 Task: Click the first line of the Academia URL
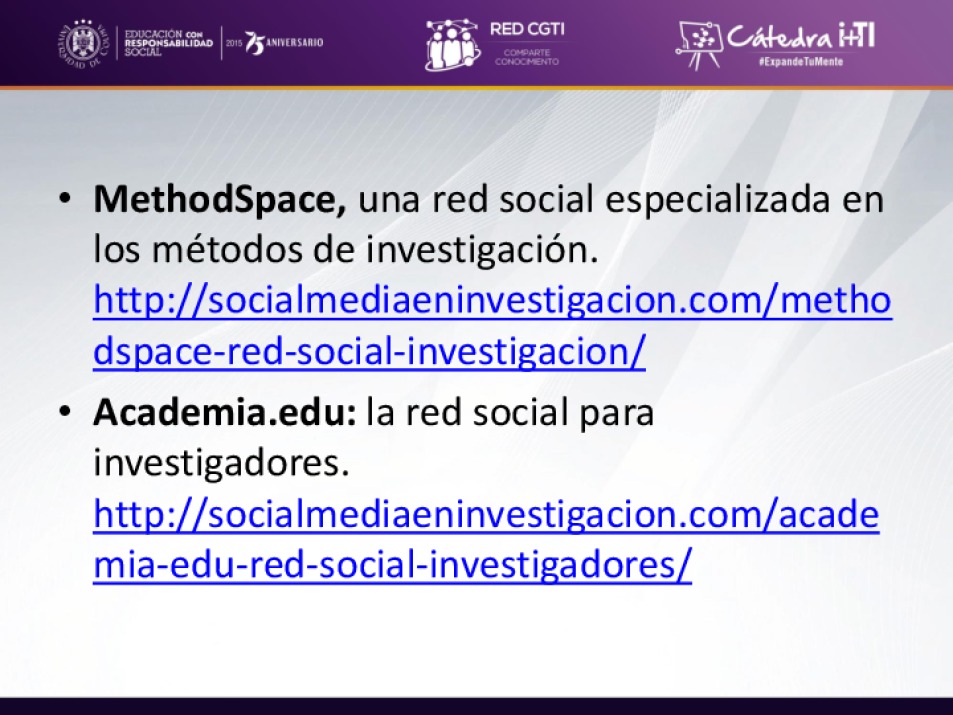coord(486,516)
